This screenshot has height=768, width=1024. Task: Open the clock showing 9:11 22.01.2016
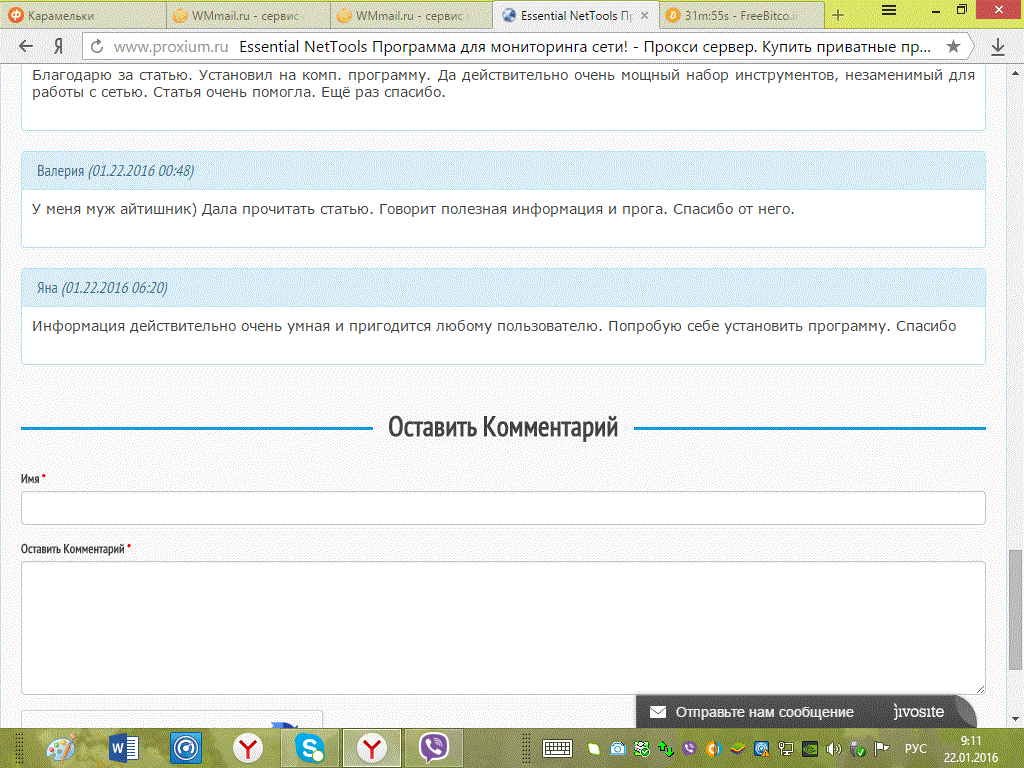click(x=970, y=749)
